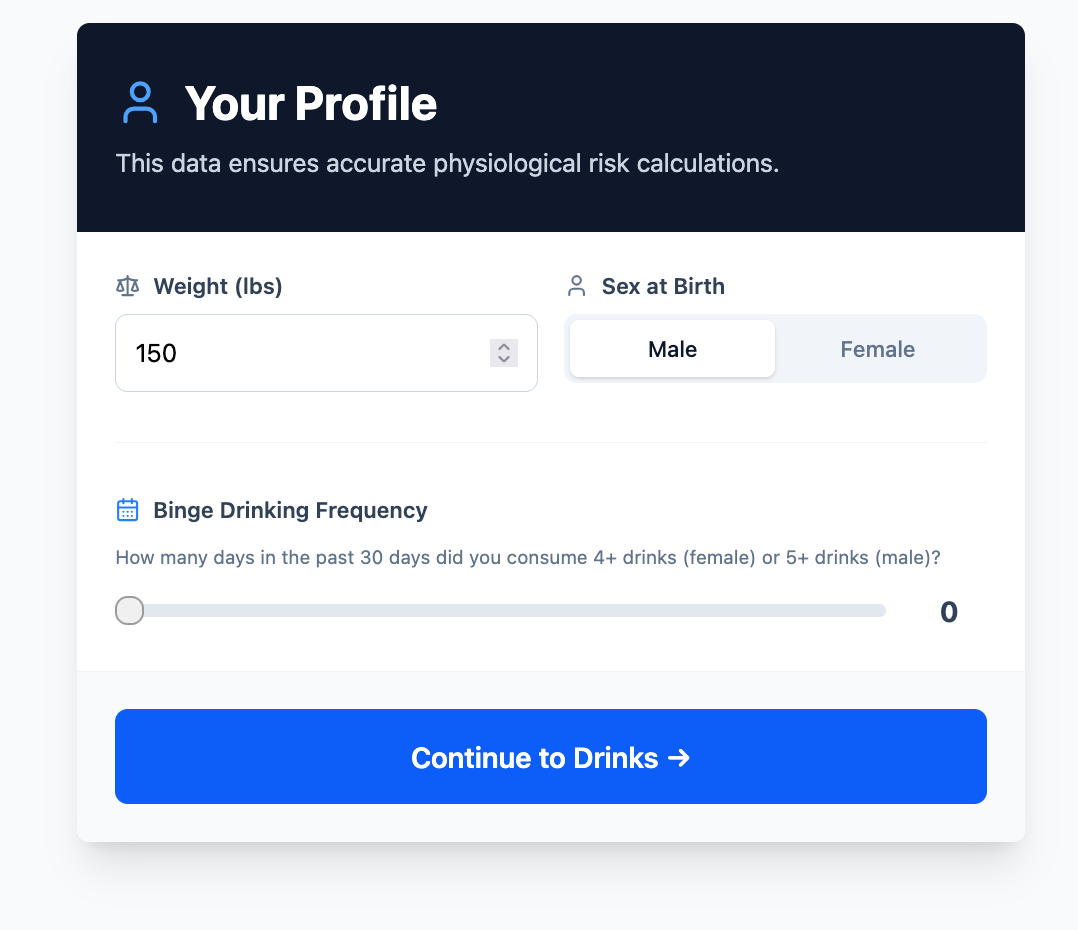Click the binge frequency slider thumb

[x=129, y=610]
